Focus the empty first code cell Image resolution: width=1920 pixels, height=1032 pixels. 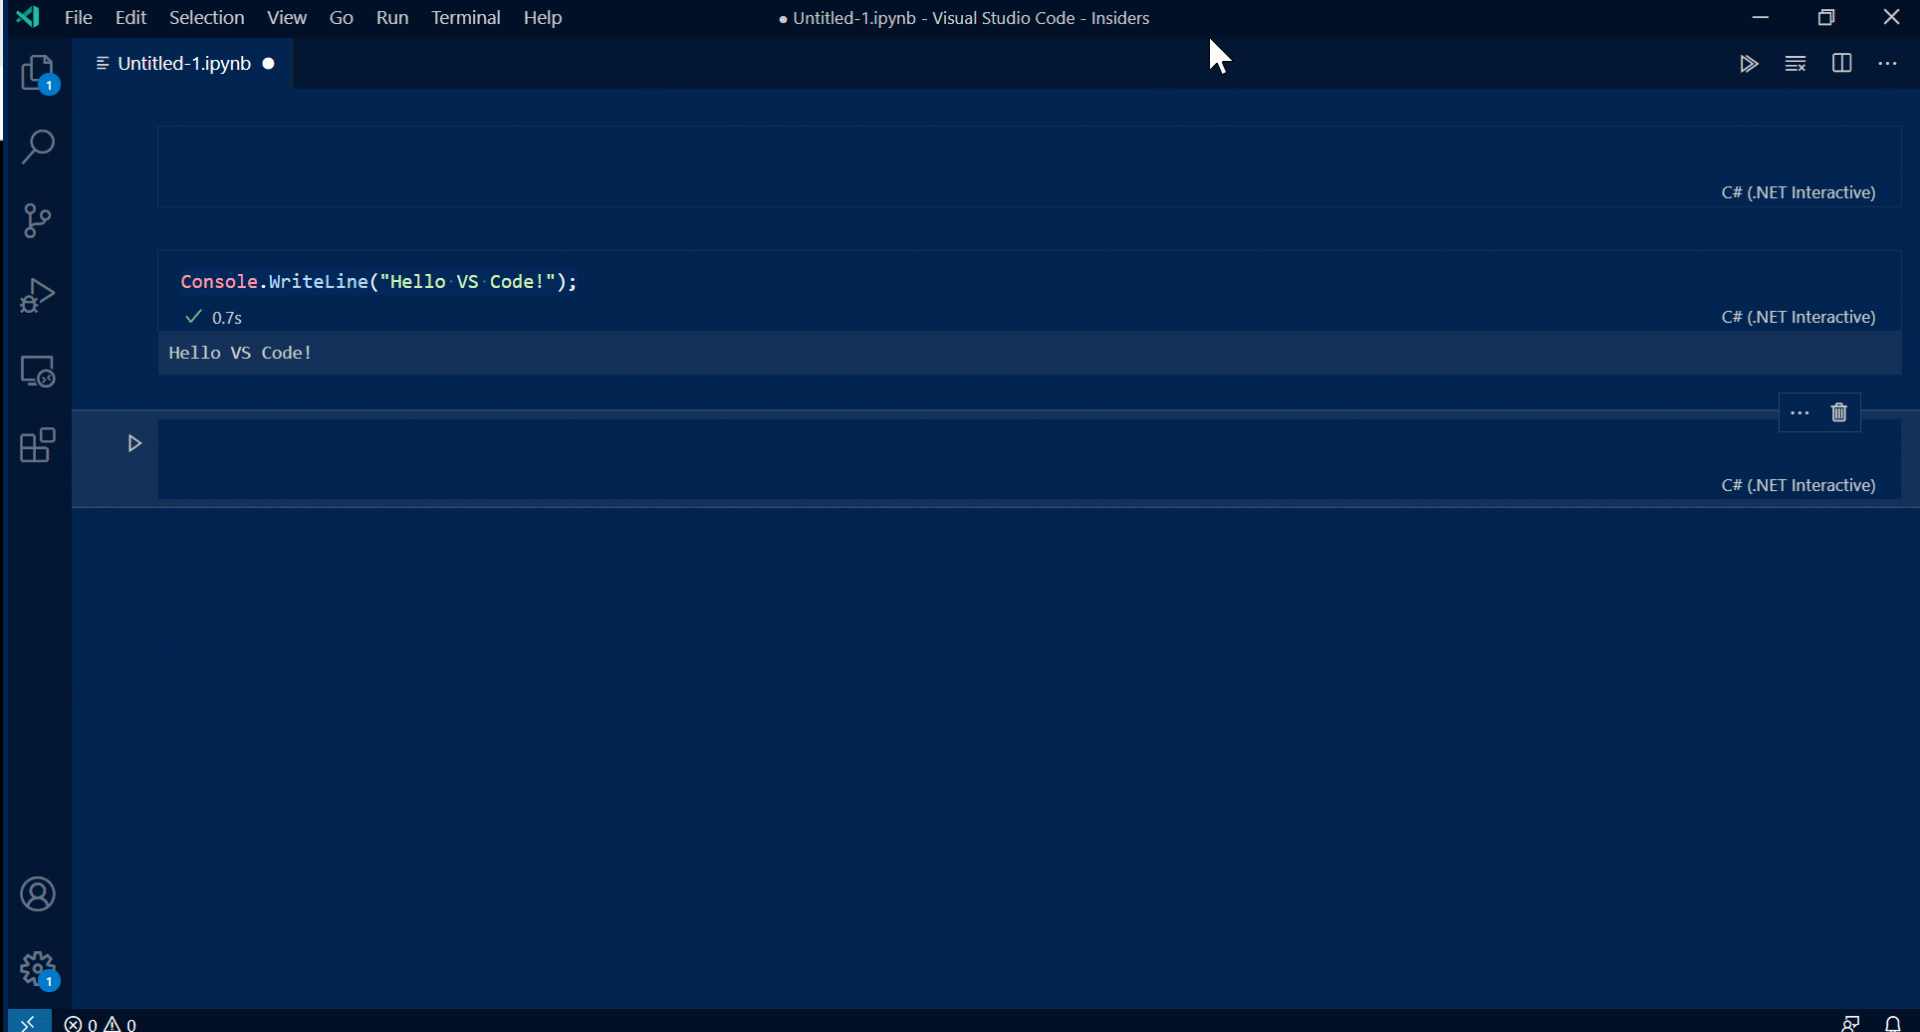pos(1029,166)
